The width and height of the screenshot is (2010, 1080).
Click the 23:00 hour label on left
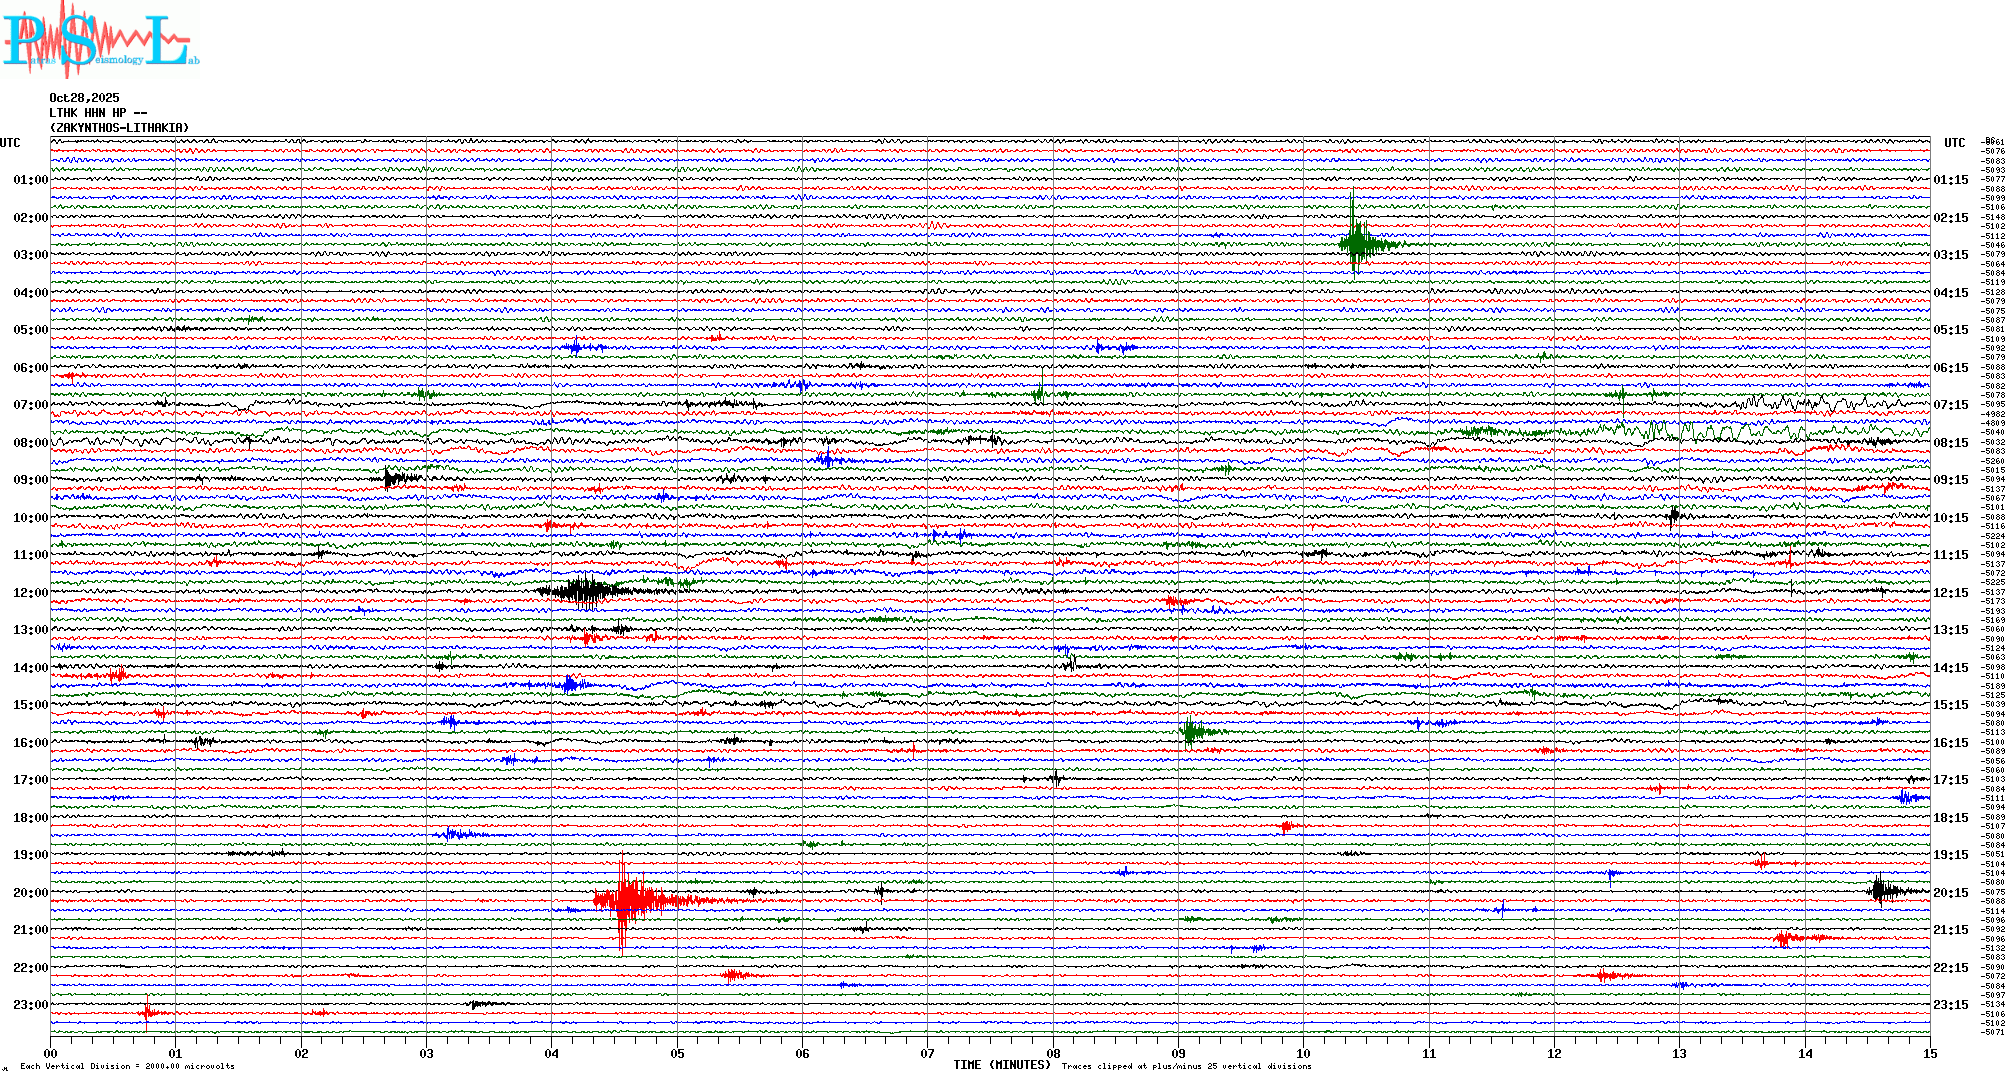pyautogui.click(x=30, y=1005)
